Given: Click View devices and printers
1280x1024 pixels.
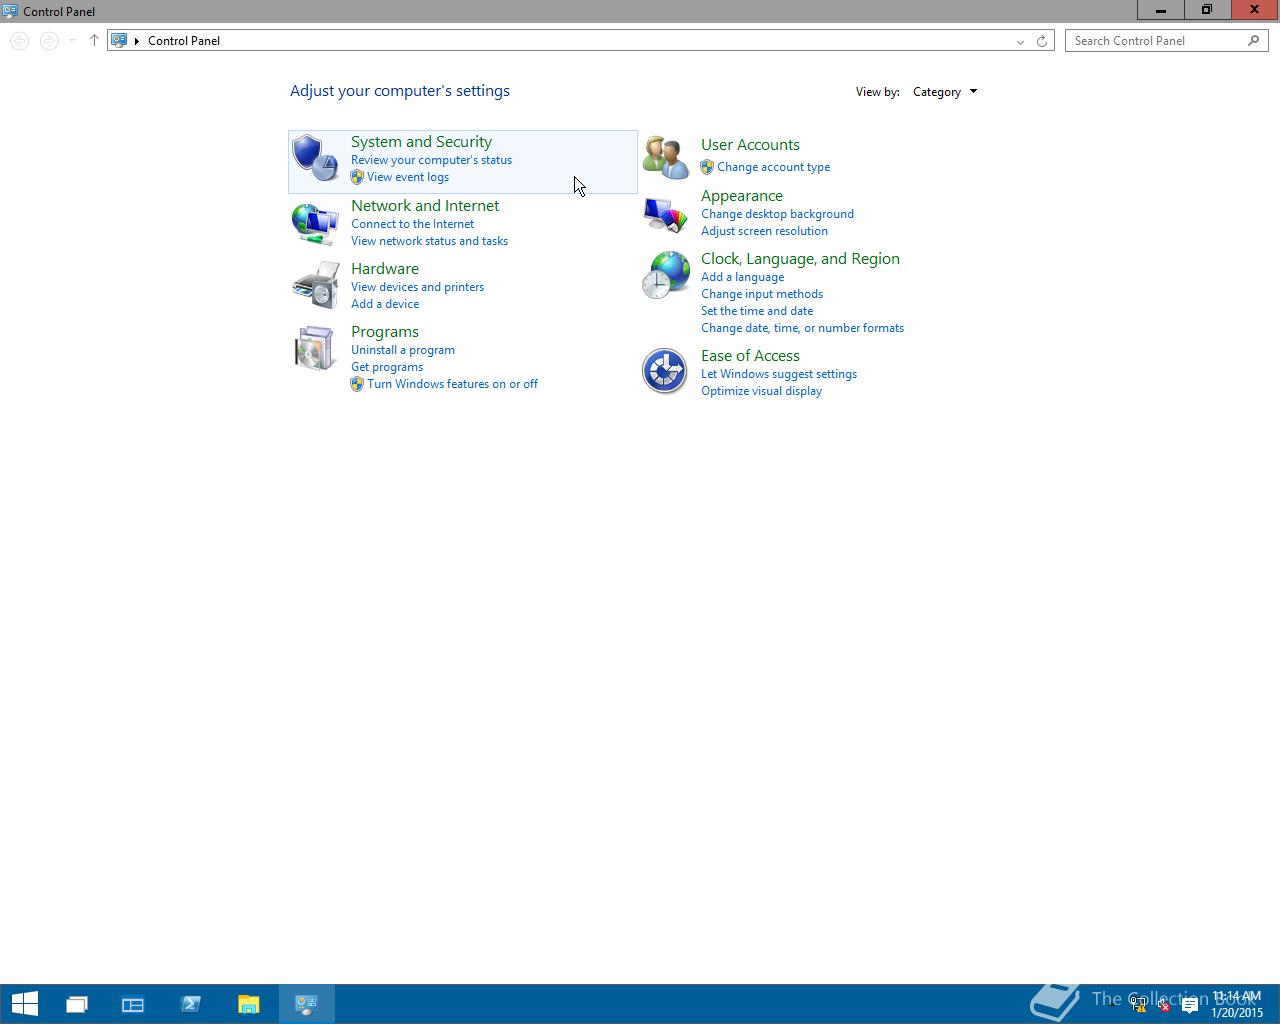Looking at the screenshot, I should coord(417,287).
